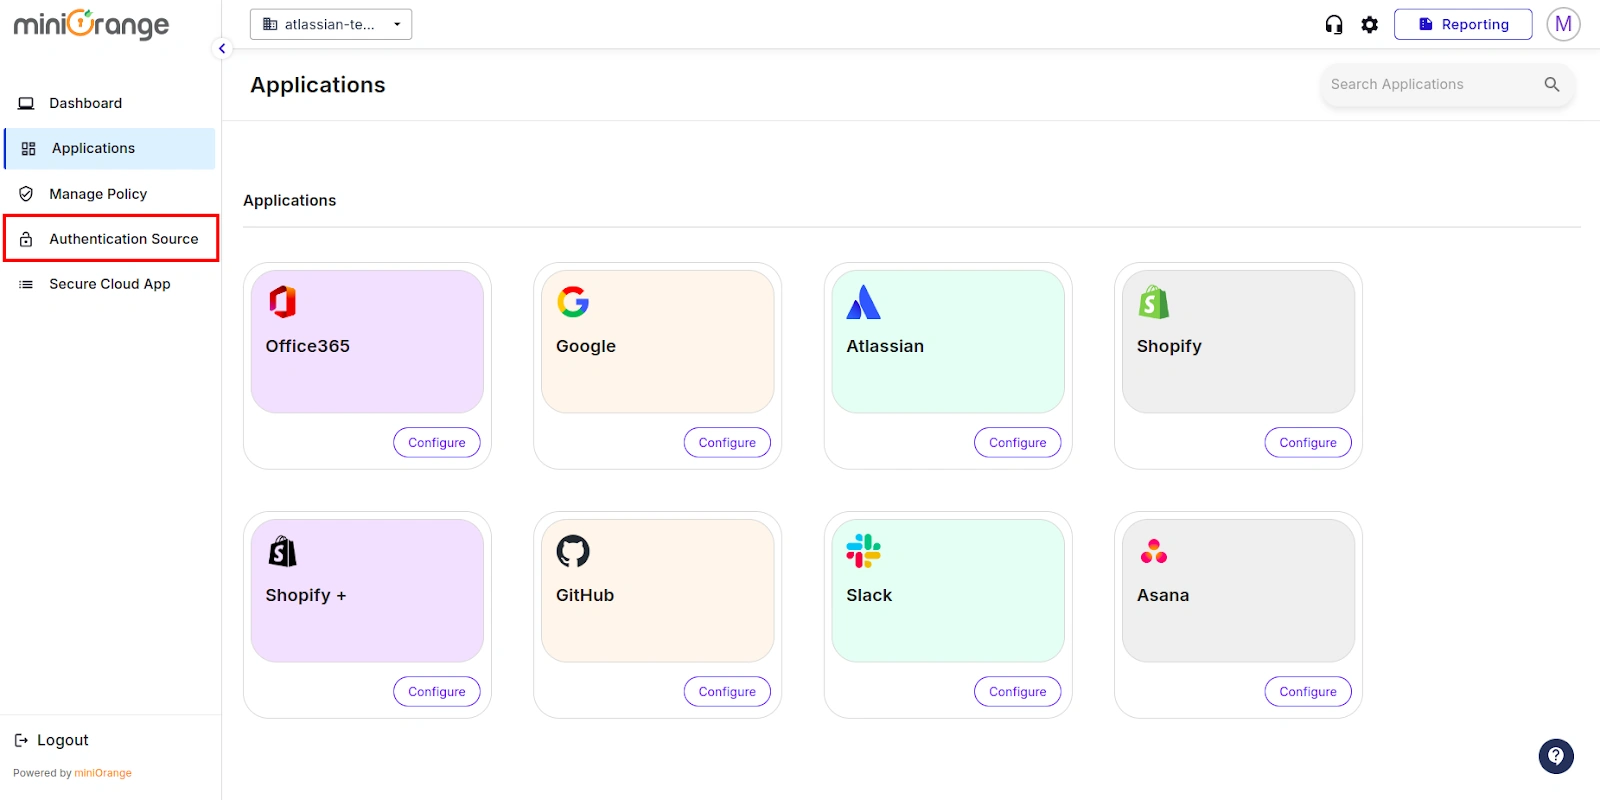This screenshot has height=800, width=1600.
Task: Configure the Asana application
Action: (1308, 691)
